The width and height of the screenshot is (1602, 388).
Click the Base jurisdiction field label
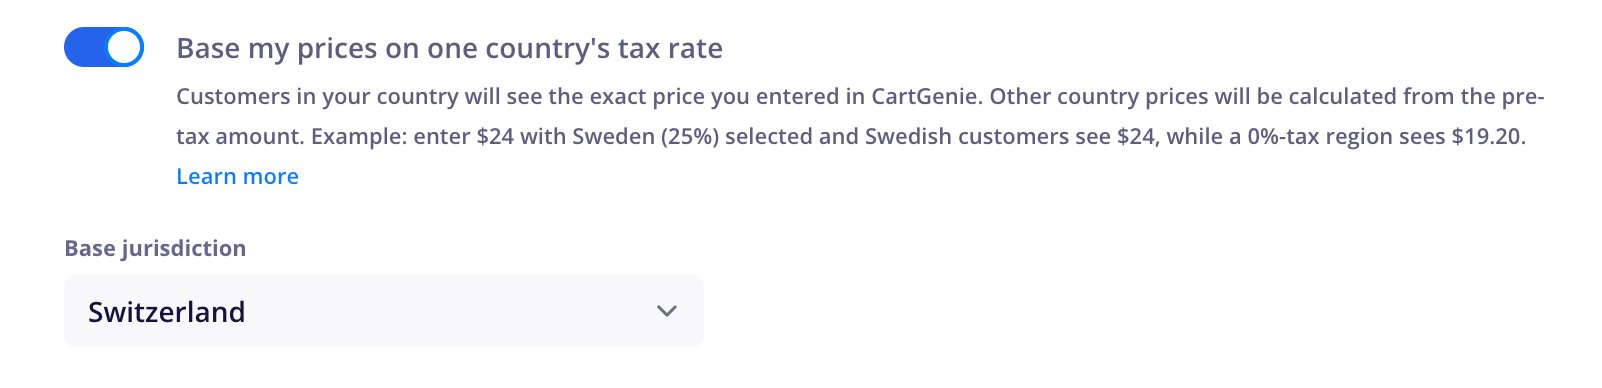tap(155, 248)
